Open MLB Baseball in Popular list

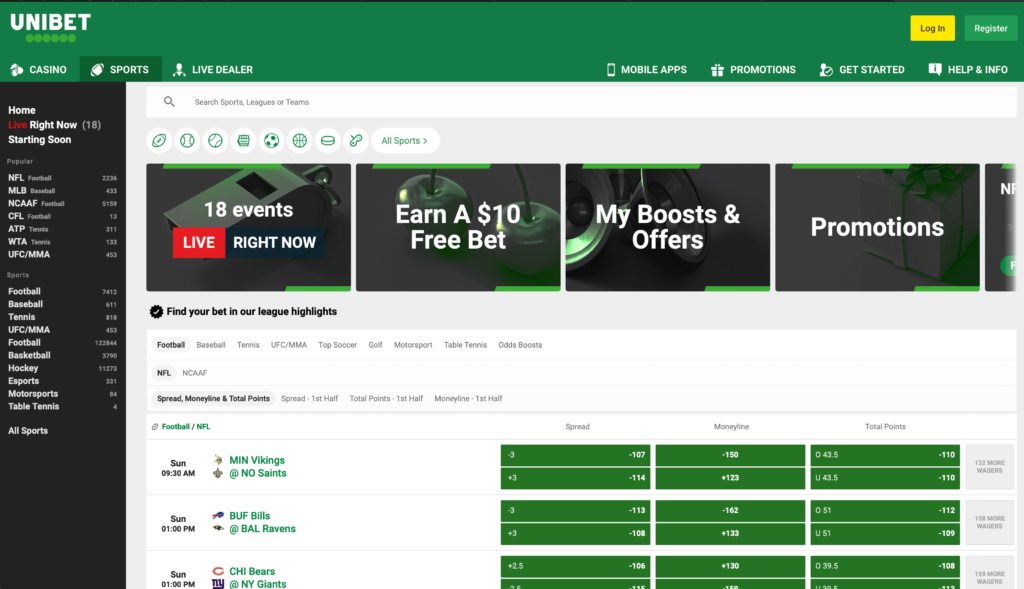pyautogui.click(x=62, y=191)
